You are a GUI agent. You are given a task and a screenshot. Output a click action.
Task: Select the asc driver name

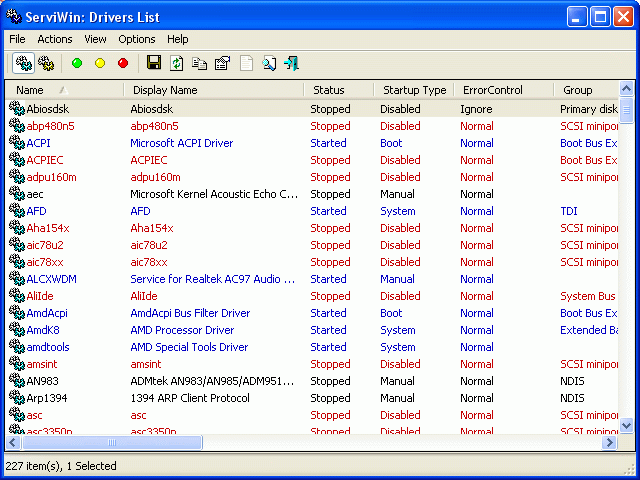click(x=34, y=415)
